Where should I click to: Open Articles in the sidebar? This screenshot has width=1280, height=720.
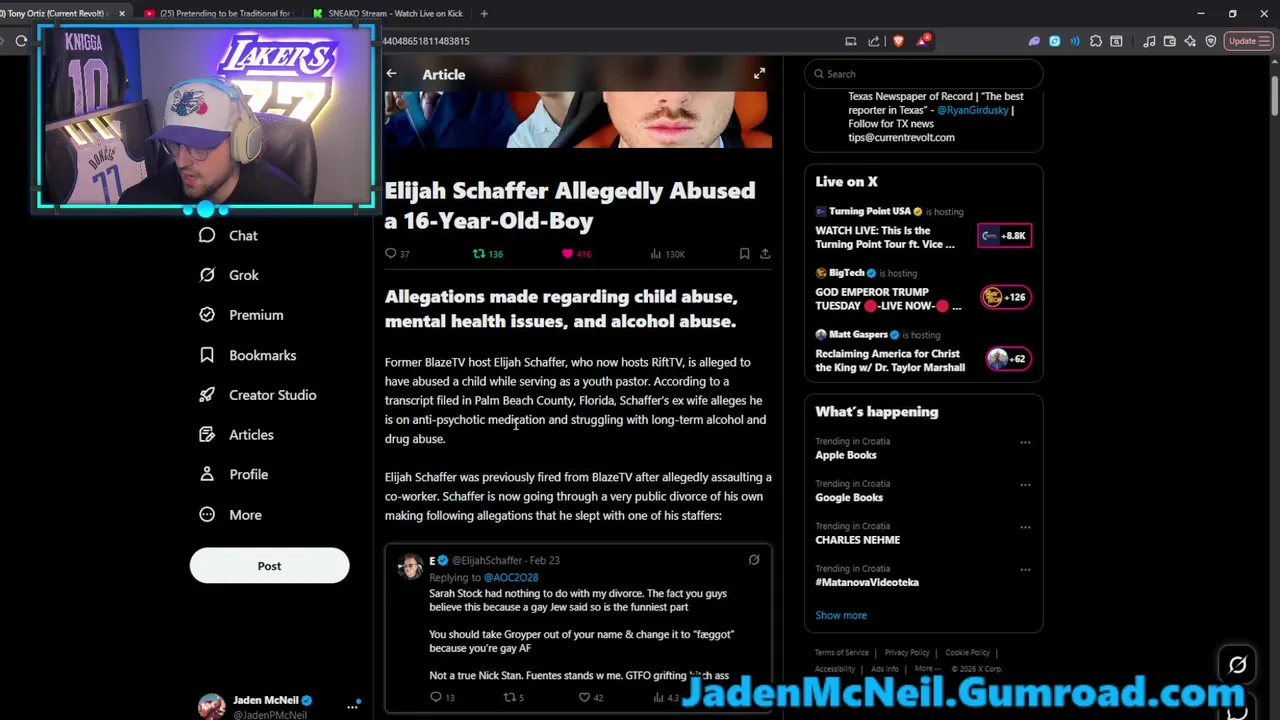pos(236,435)
